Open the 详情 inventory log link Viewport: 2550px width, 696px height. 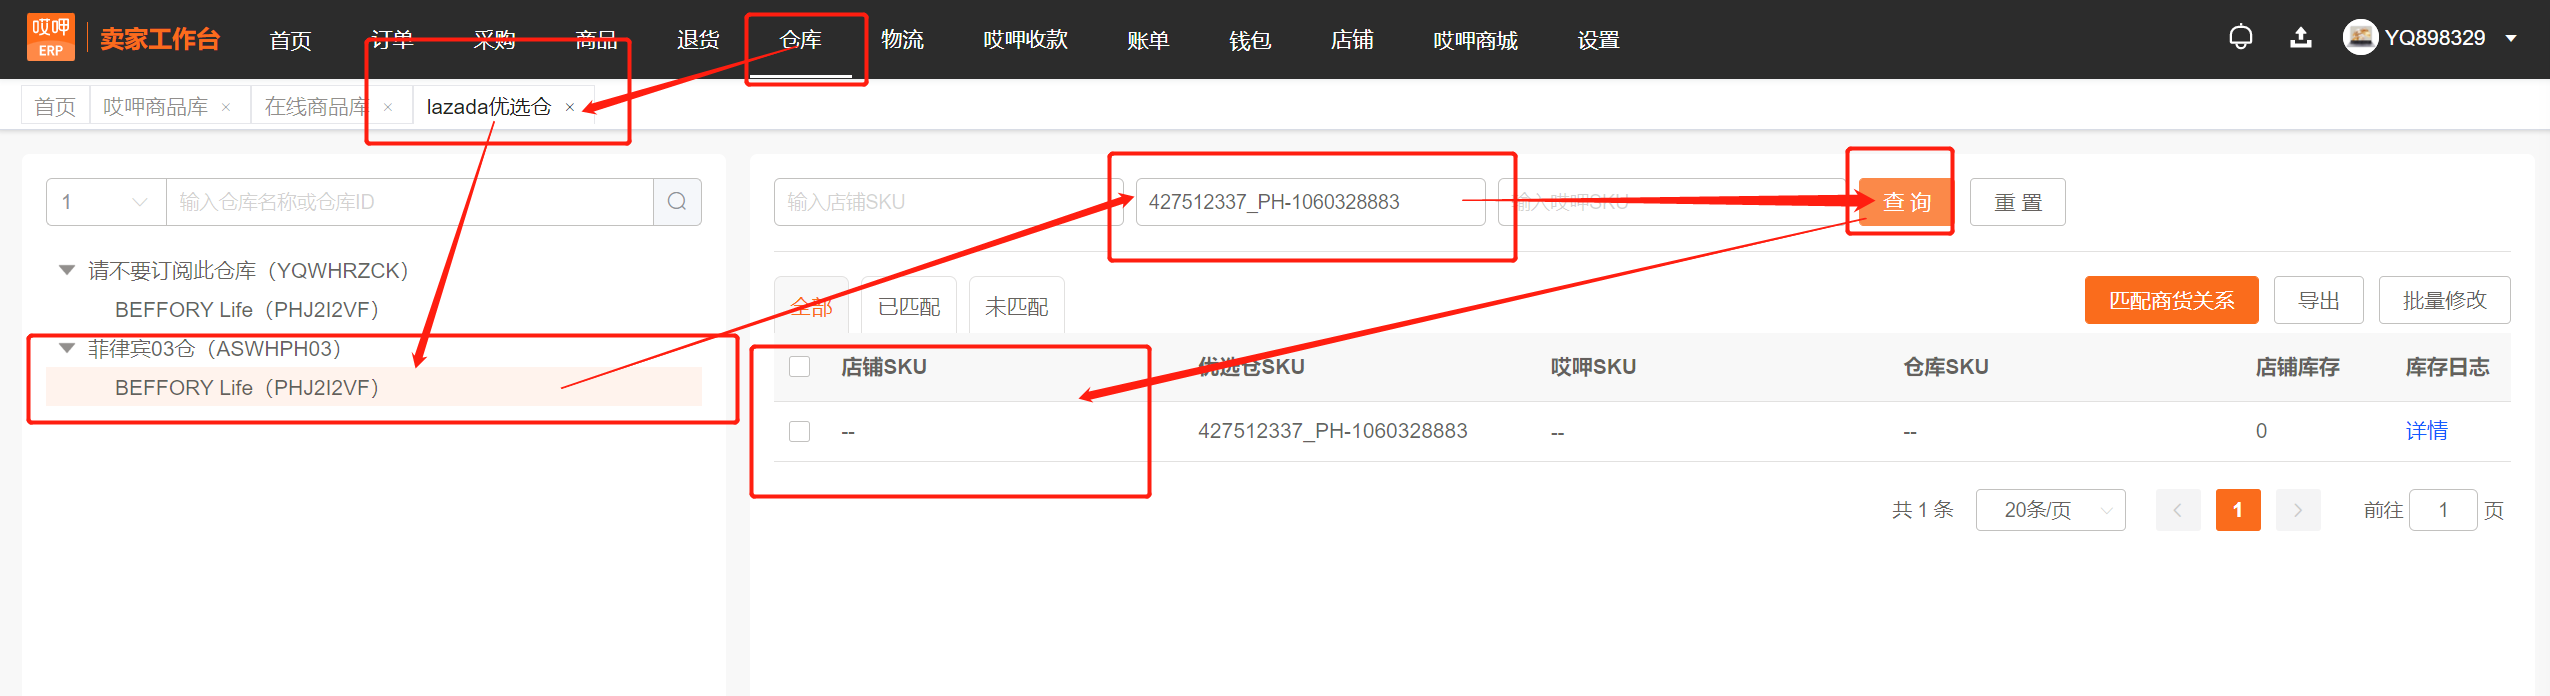point(2426,431)
